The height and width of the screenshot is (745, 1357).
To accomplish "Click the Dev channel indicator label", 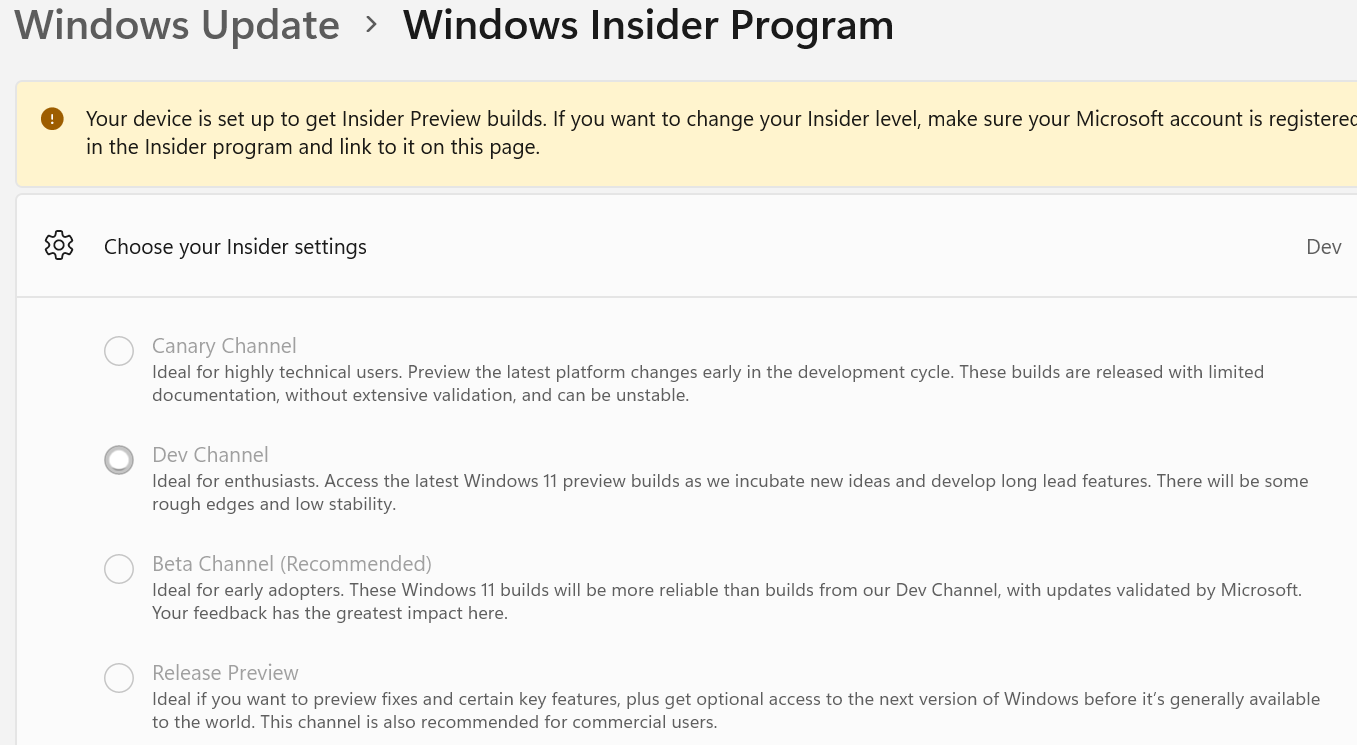I will [1323, 246].
